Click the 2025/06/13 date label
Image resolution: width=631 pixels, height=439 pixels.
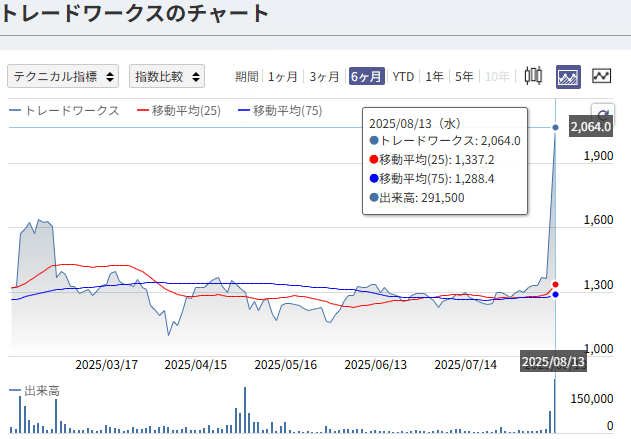coord(375,365)
